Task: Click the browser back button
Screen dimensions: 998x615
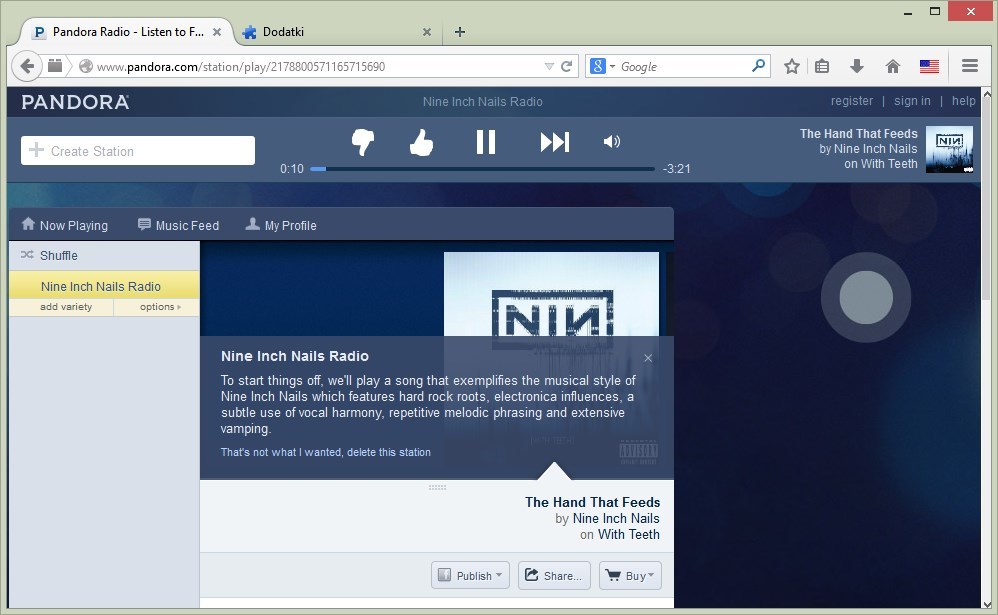Action: [27, 66]
